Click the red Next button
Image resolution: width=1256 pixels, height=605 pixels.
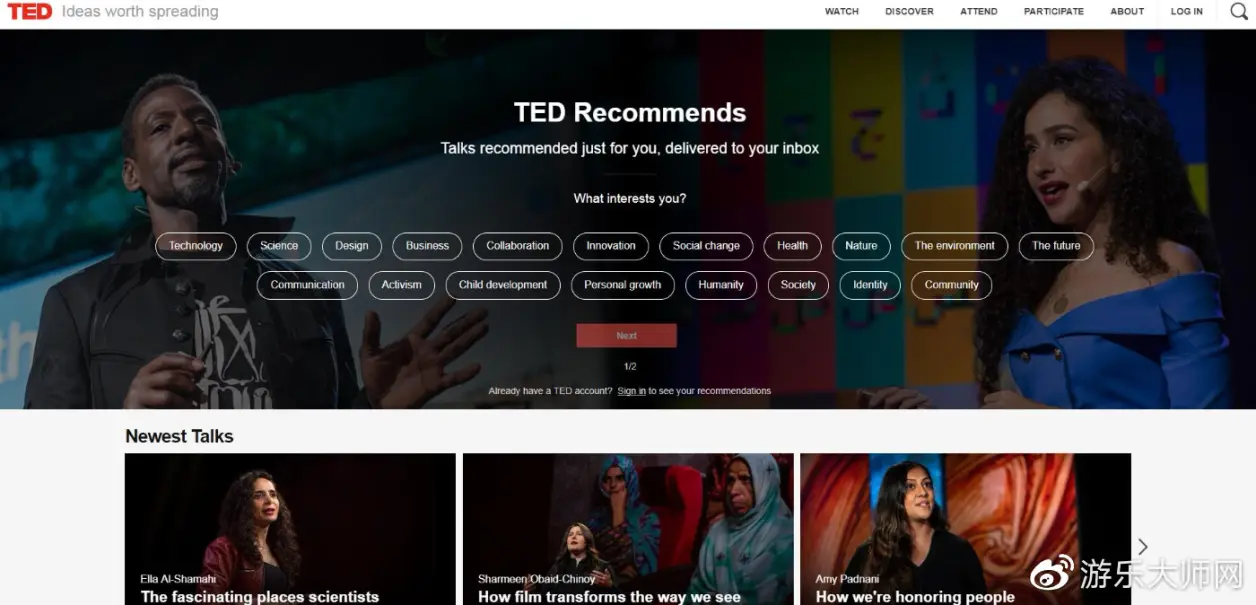click(627, 336)
